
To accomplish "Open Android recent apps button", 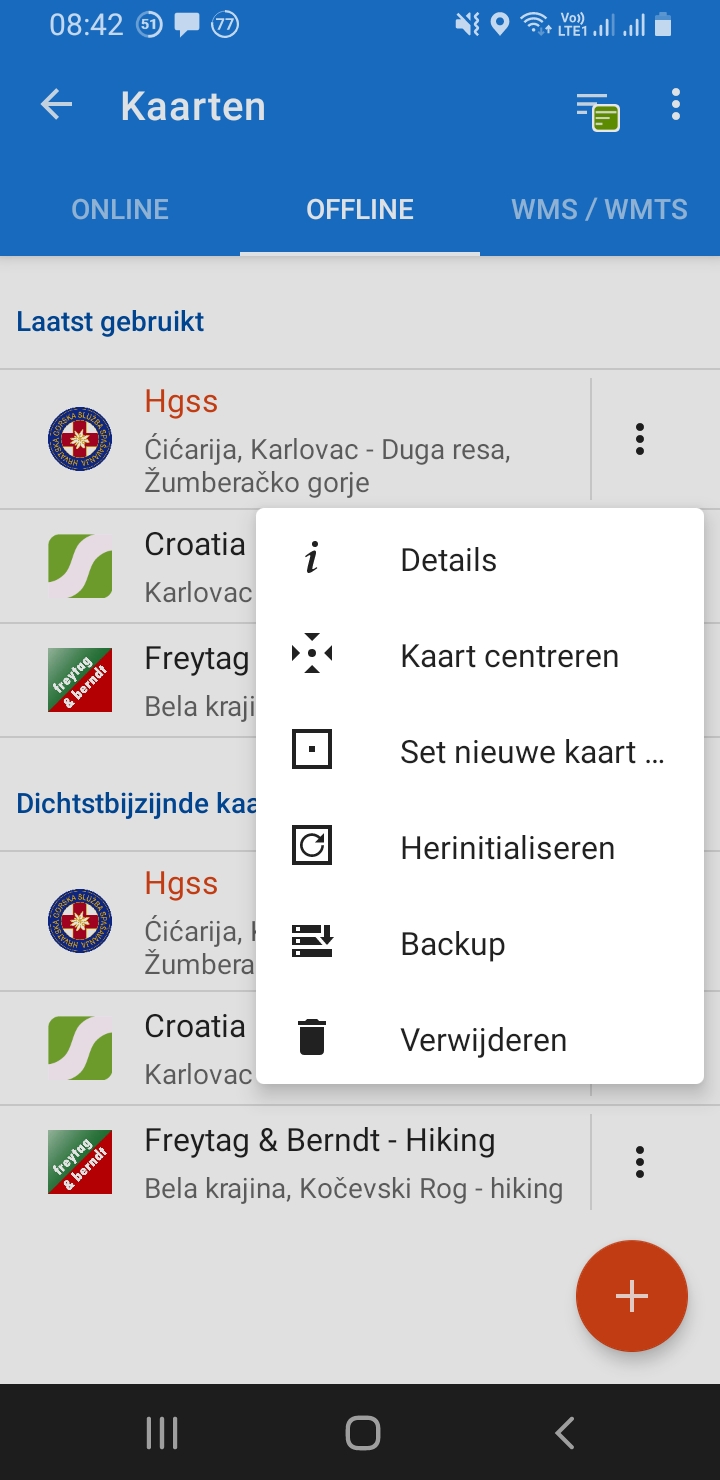I will [x=162, y=1433].
